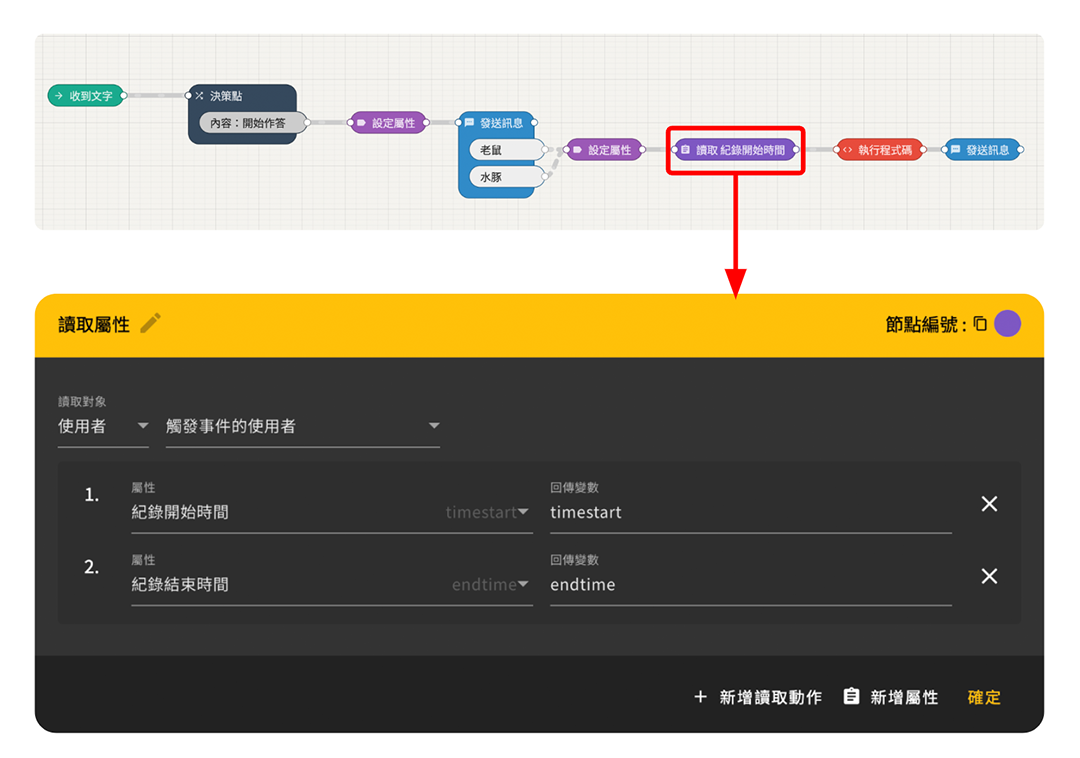Click the branch icon on 決策點 node
The height and width of the screenshot is (758, 1080).
pos(200,96)
